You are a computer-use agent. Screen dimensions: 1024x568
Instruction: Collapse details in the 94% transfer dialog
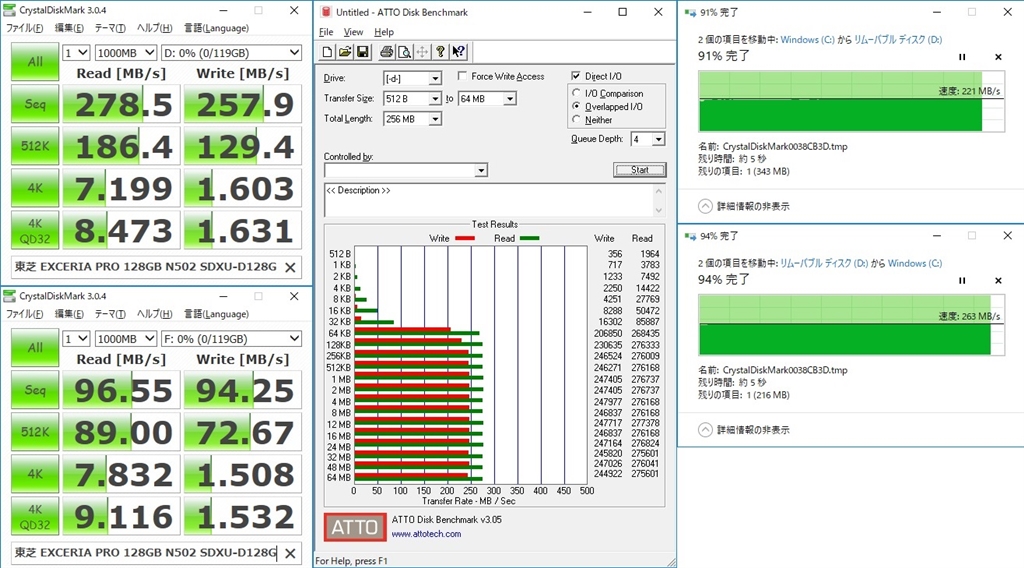point(705,430)
